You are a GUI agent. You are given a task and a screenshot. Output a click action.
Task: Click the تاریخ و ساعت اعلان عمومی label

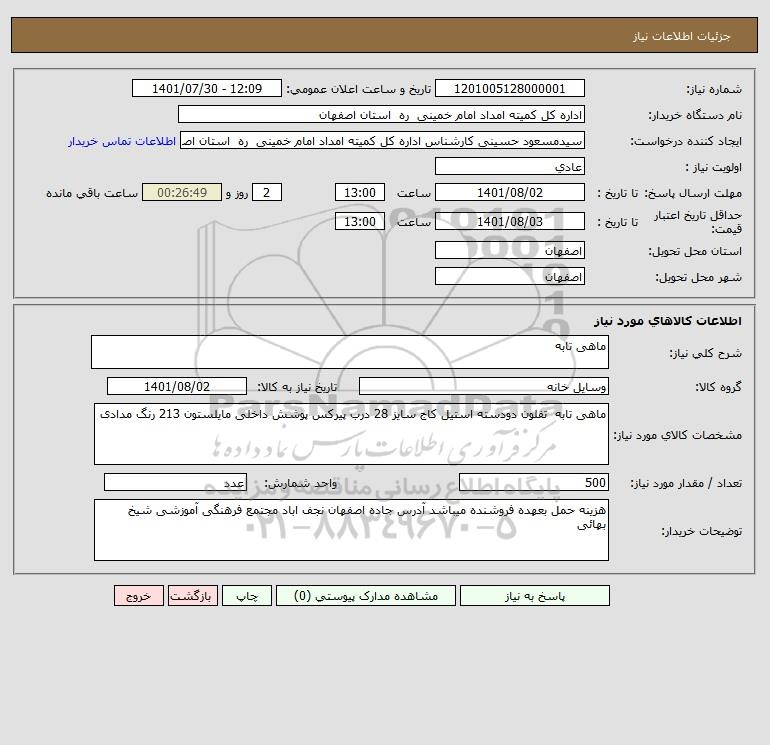pyautogui.click(x=359, y=89)
